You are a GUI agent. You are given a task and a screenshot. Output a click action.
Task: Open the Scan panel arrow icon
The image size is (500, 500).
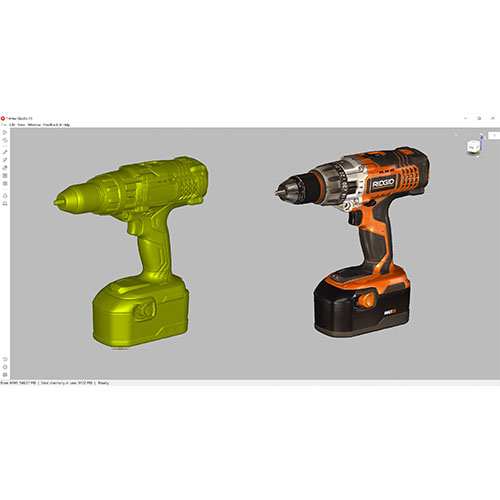click(x=5, y=132)
